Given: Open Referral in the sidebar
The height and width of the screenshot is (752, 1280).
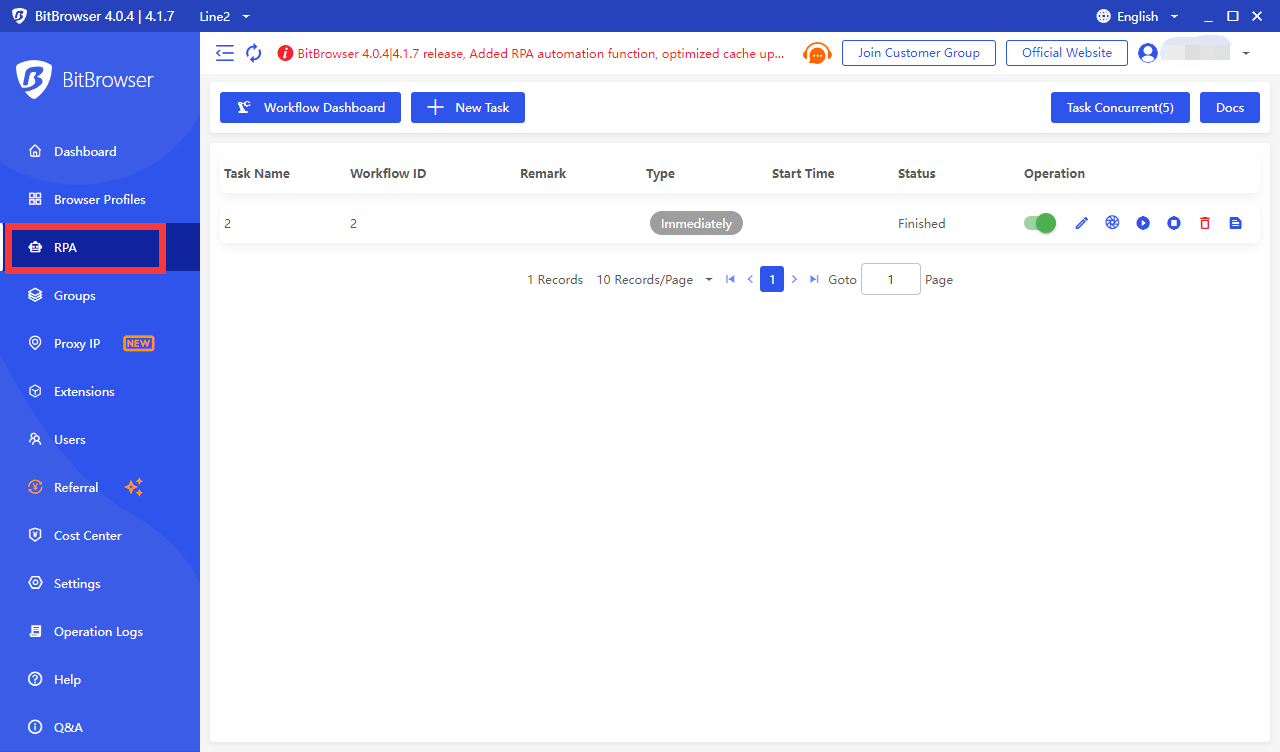Looking at the screenshot, I should click(100, 488).
